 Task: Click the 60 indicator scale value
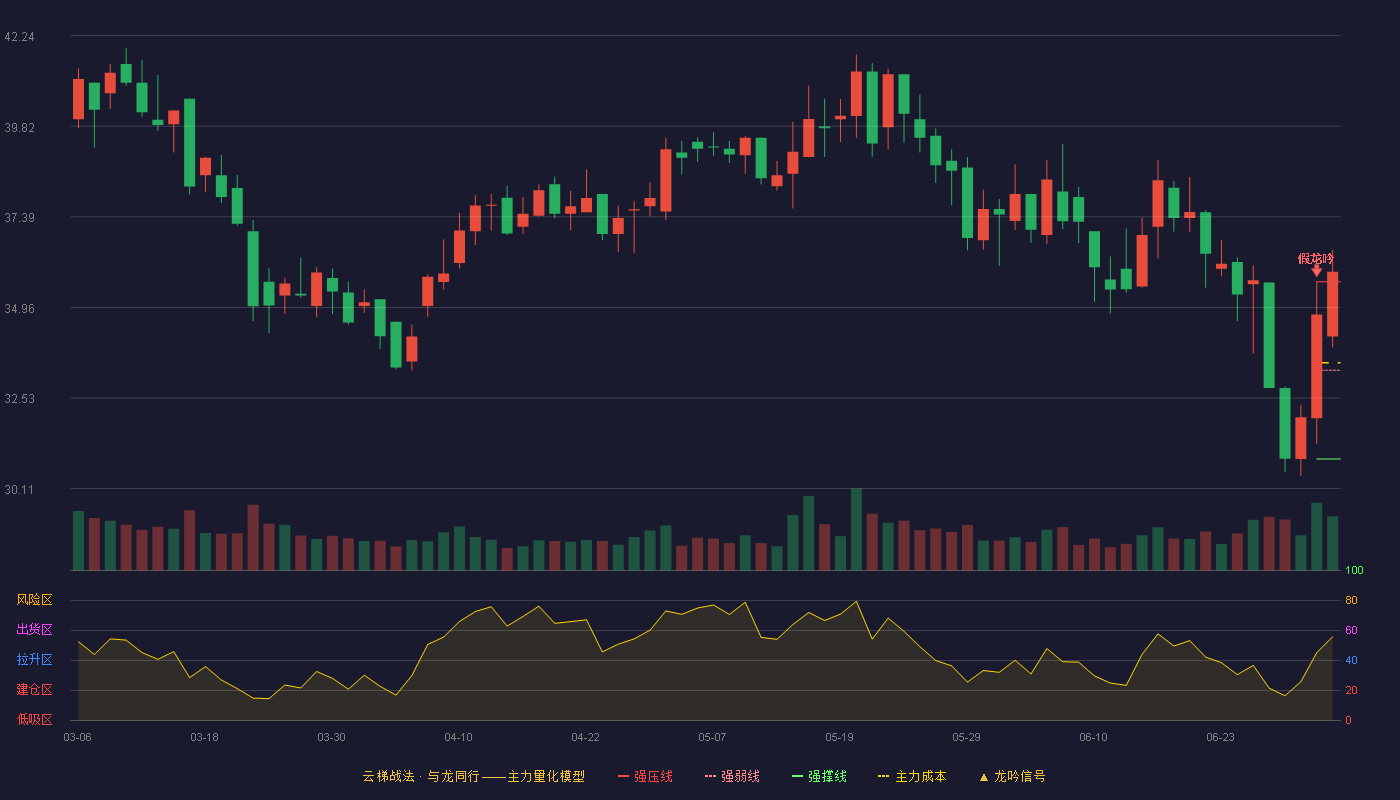coord(1351,630)
